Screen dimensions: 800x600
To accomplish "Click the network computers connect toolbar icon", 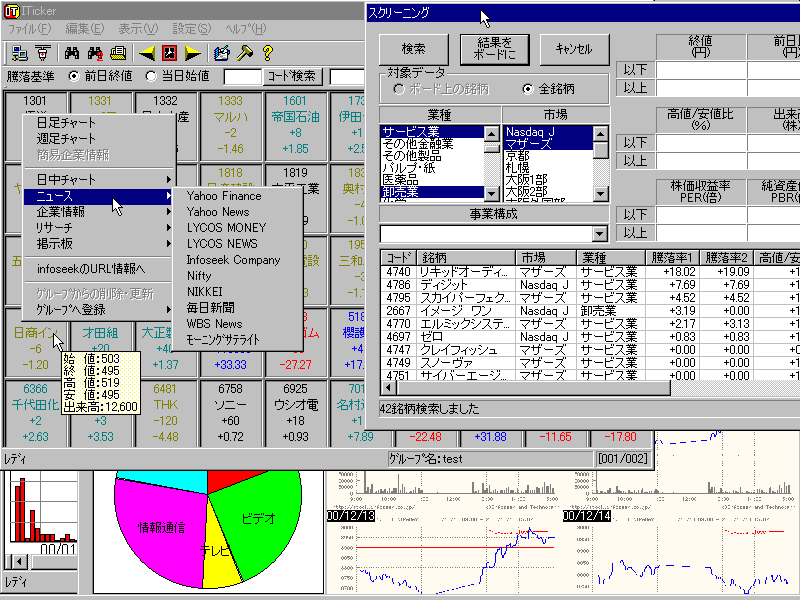I will tap(19, 53).
